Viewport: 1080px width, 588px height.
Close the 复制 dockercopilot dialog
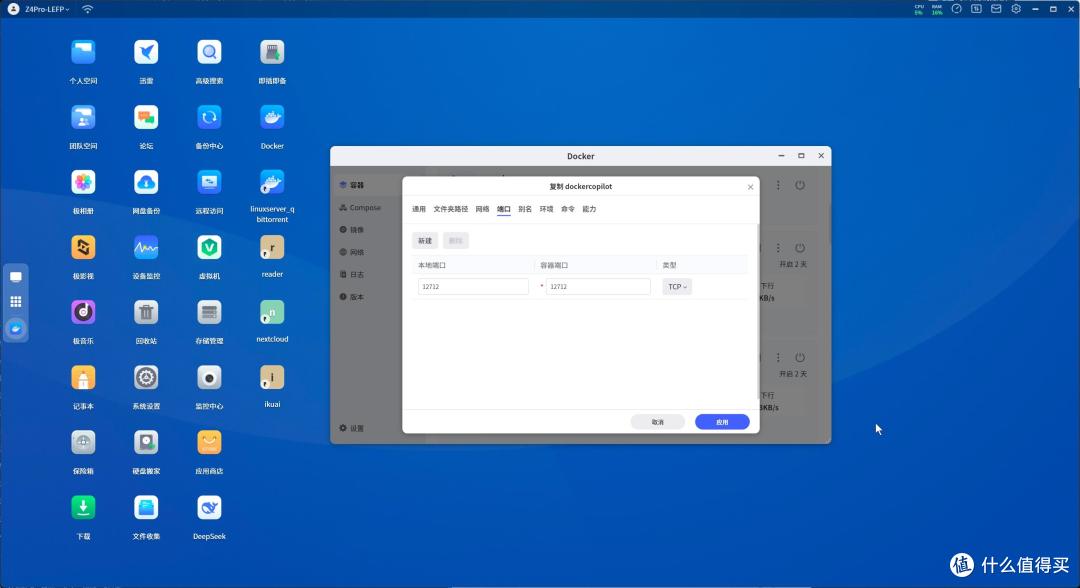click(750, 187)
